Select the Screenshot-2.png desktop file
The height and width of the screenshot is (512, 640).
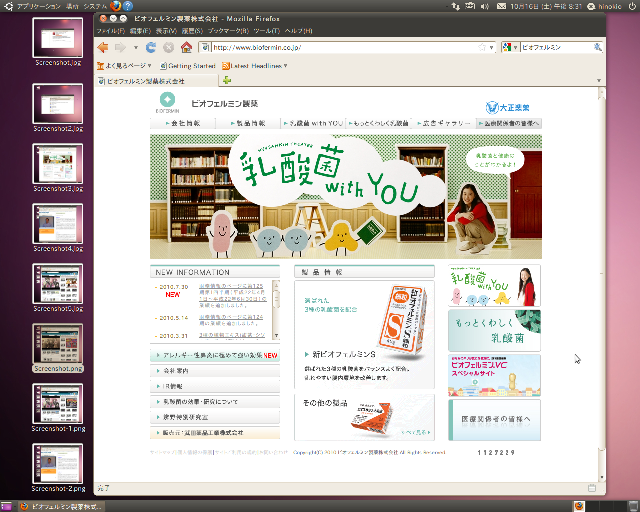pos(58,468)
